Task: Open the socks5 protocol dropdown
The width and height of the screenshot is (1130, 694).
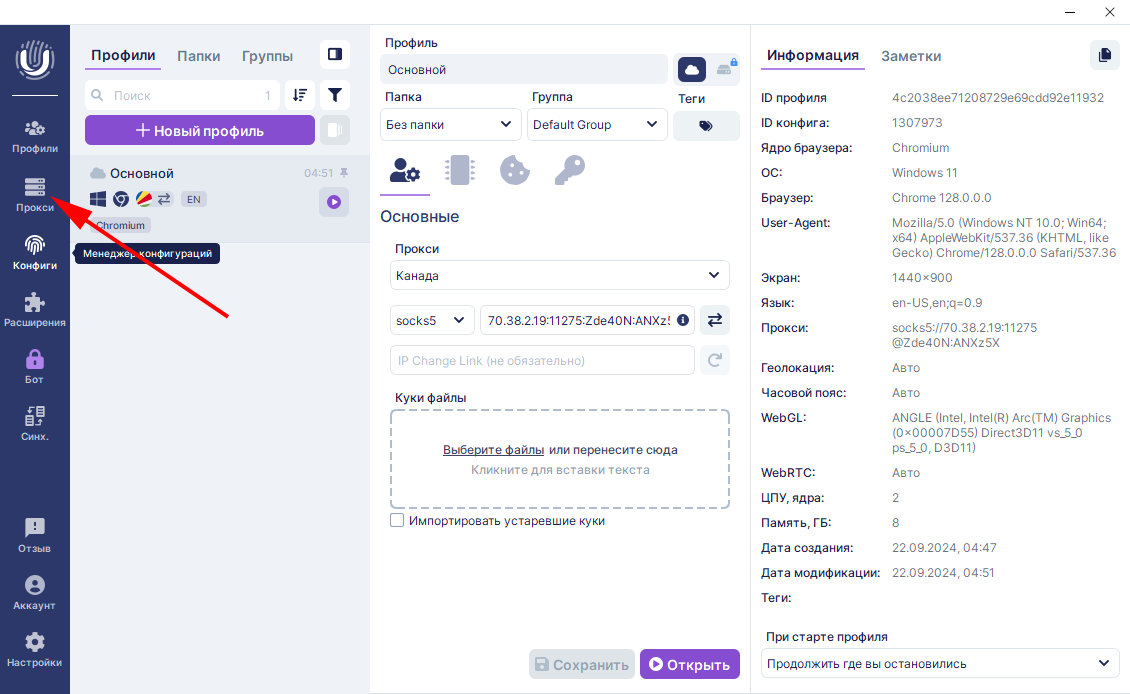Action: click(432, 320)
